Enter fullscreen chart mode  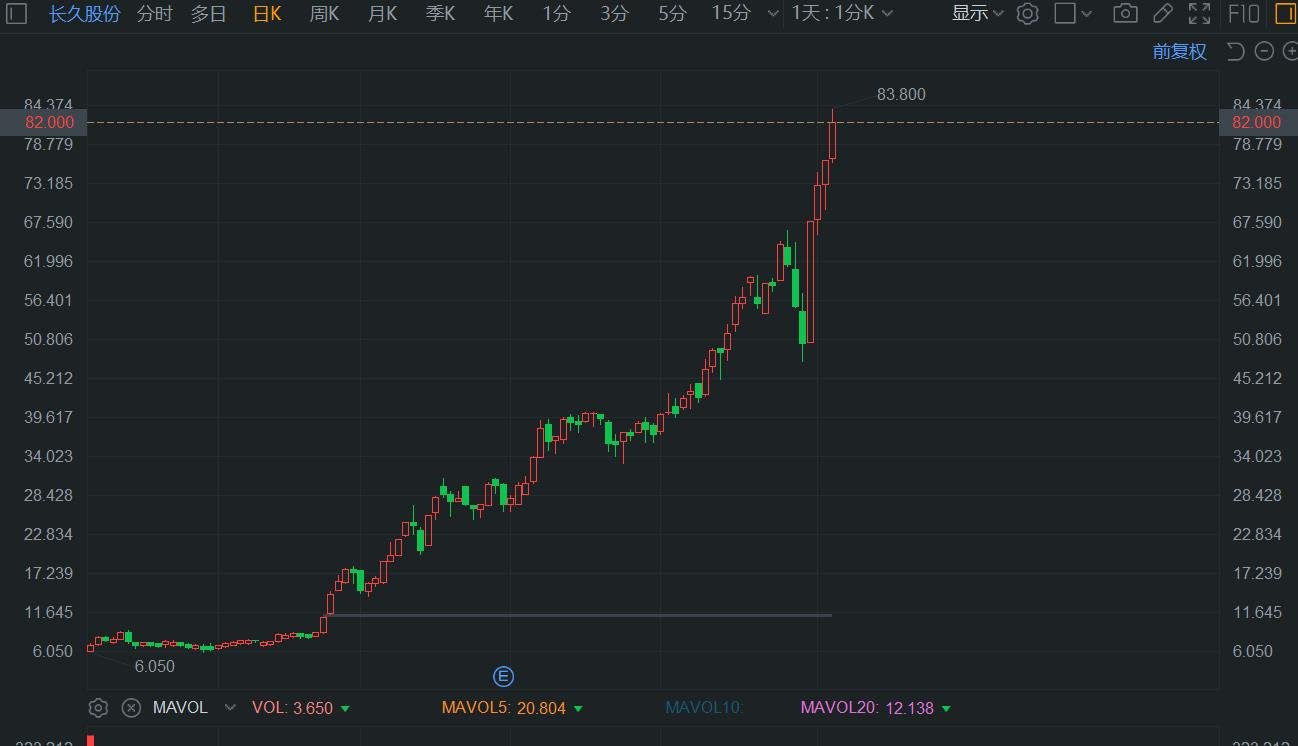tap(1199, 14)
